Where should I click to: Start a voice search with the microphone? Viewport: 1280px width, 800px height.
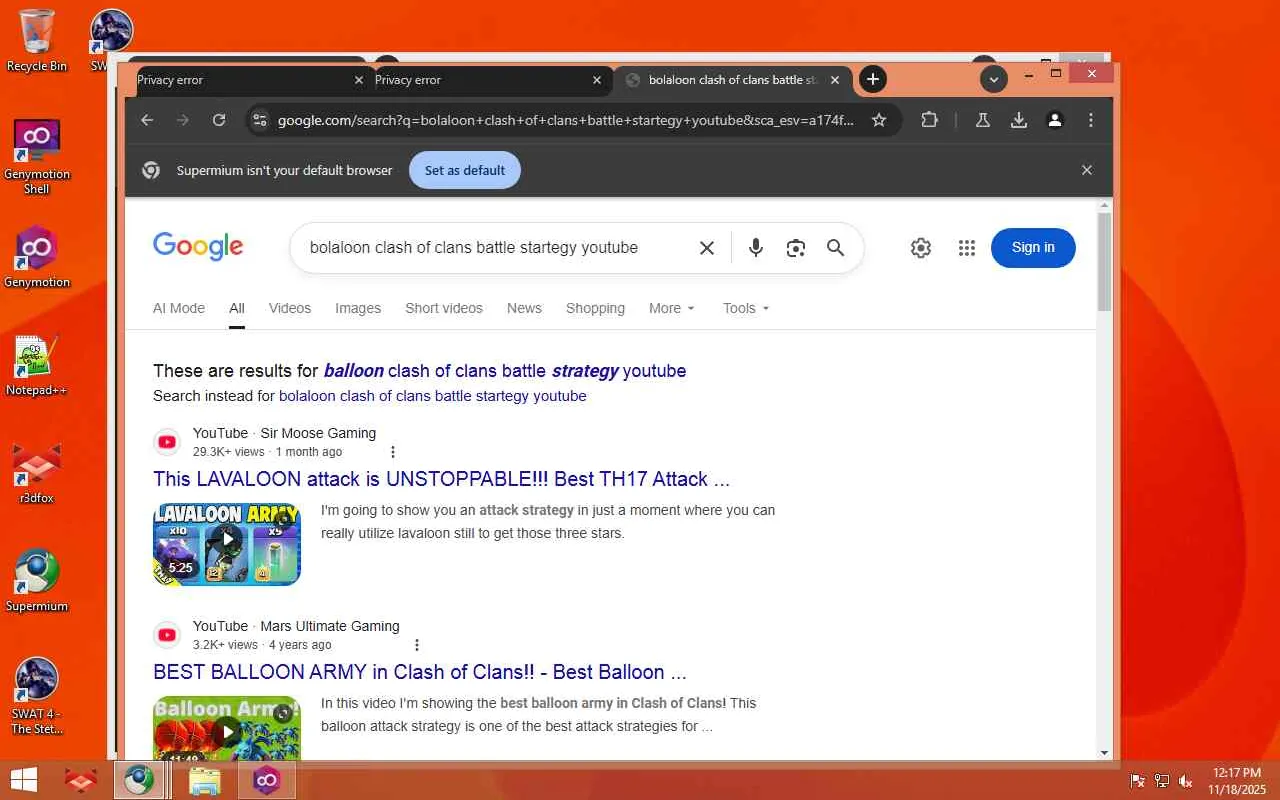pos(756,248)
